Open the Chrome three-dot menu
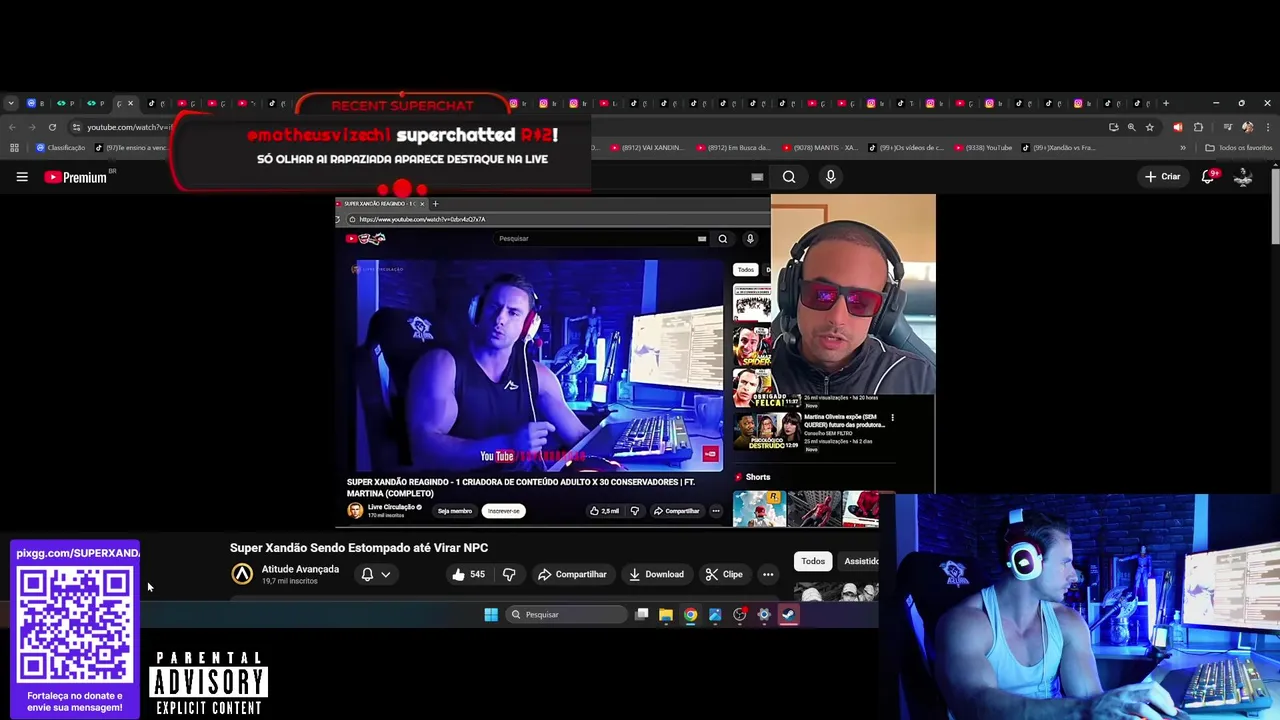Image resolution: width=1280 pixels, height=720 pixels. pos(1267,127)
